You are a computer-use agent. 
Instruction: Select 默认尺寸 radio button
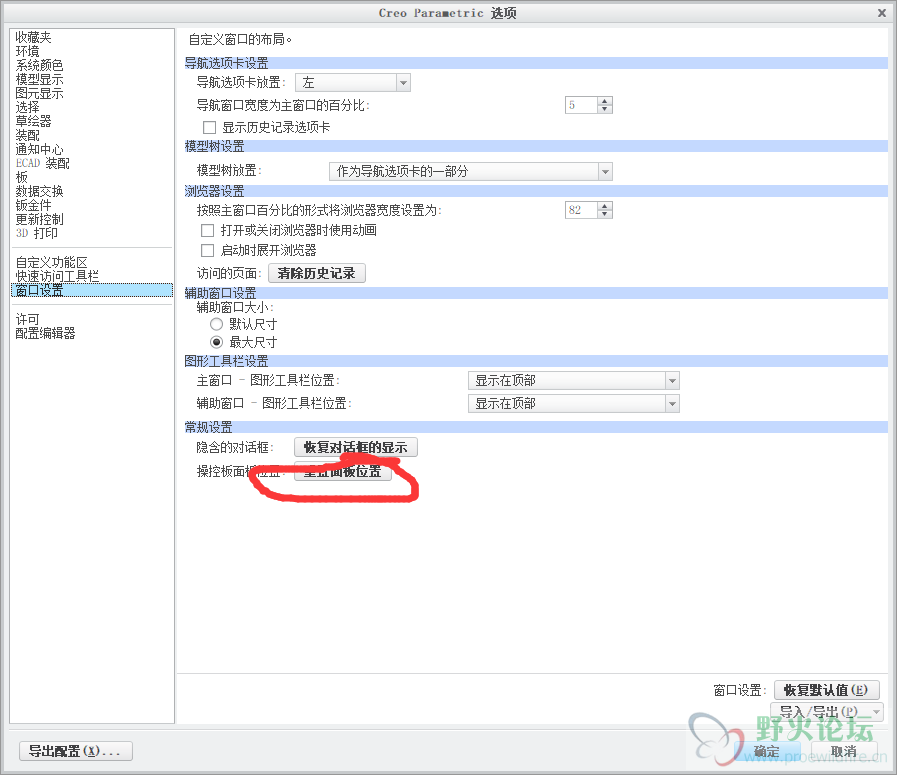(x=216, y=324)
